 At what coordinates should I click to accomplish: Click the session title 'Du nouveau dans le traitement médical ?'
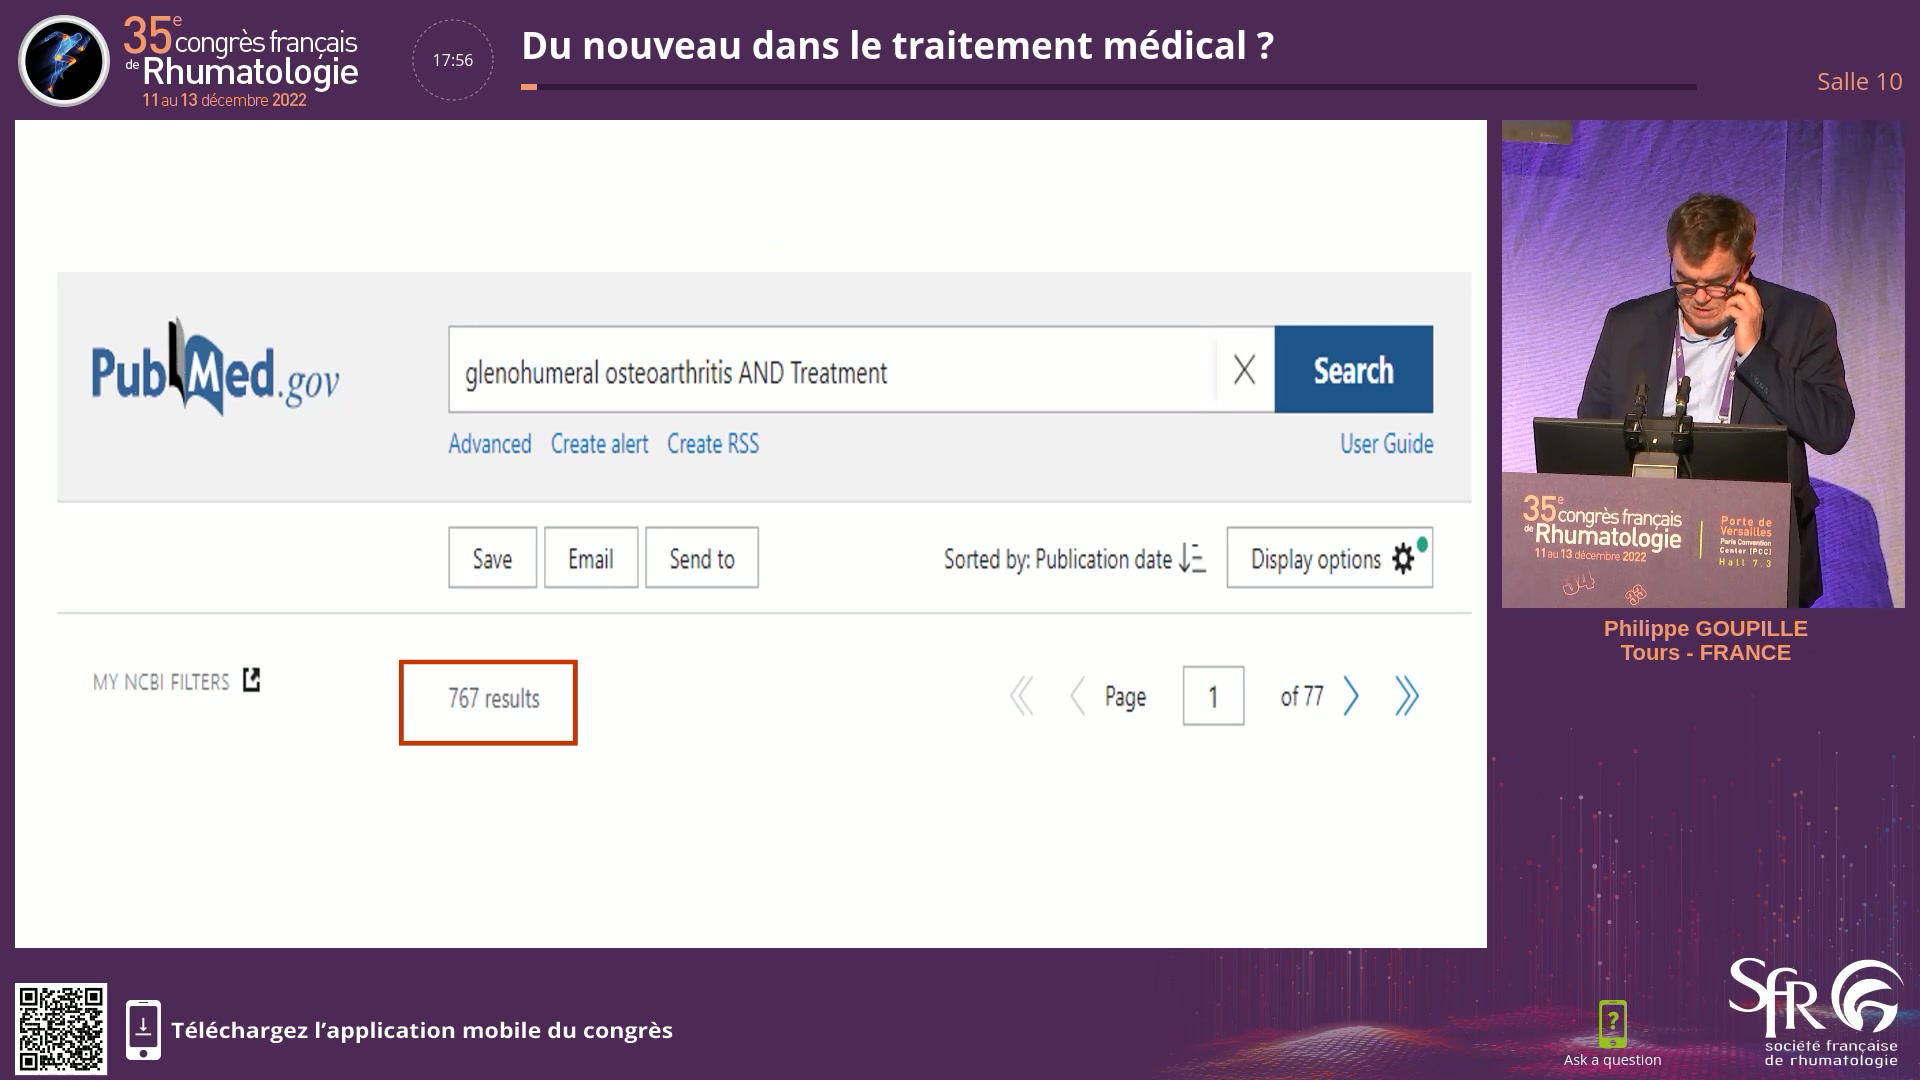pos(898,46)
